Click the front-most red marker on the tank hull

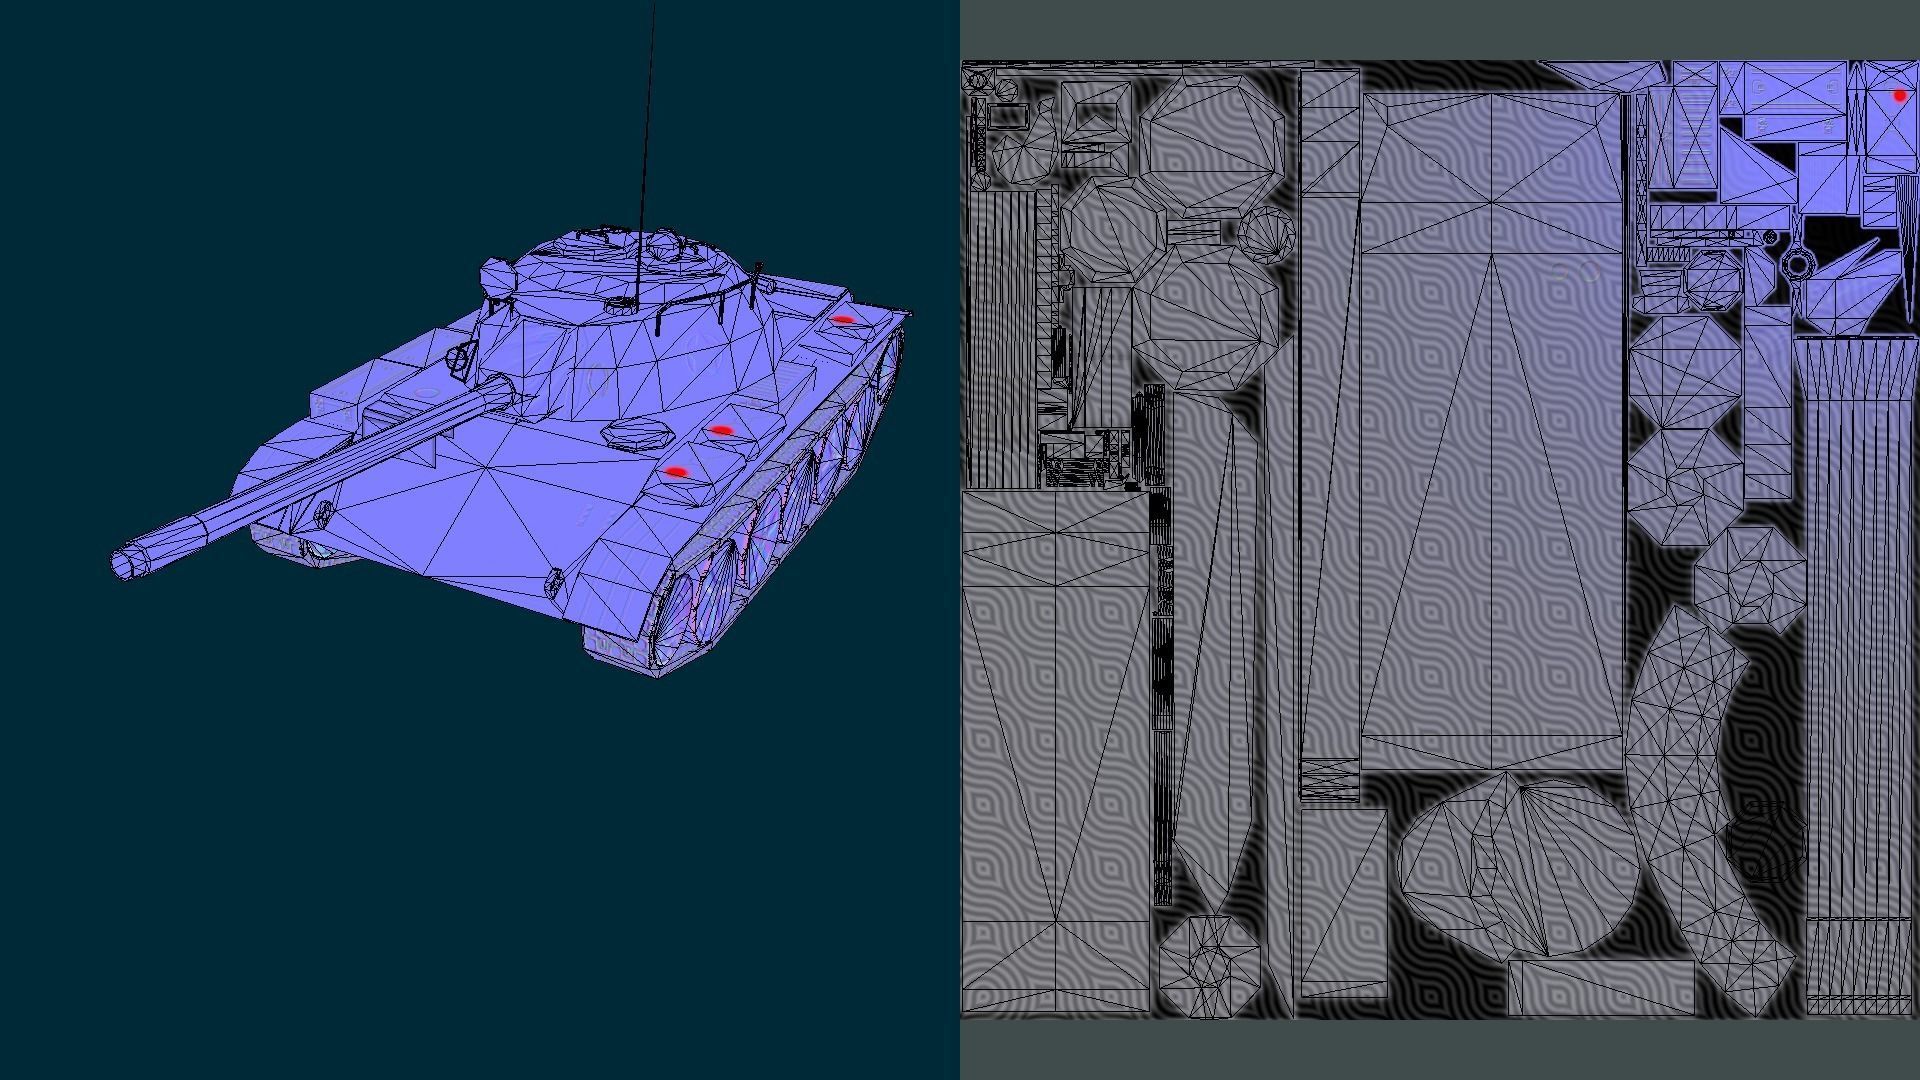(x=677, y=472)
